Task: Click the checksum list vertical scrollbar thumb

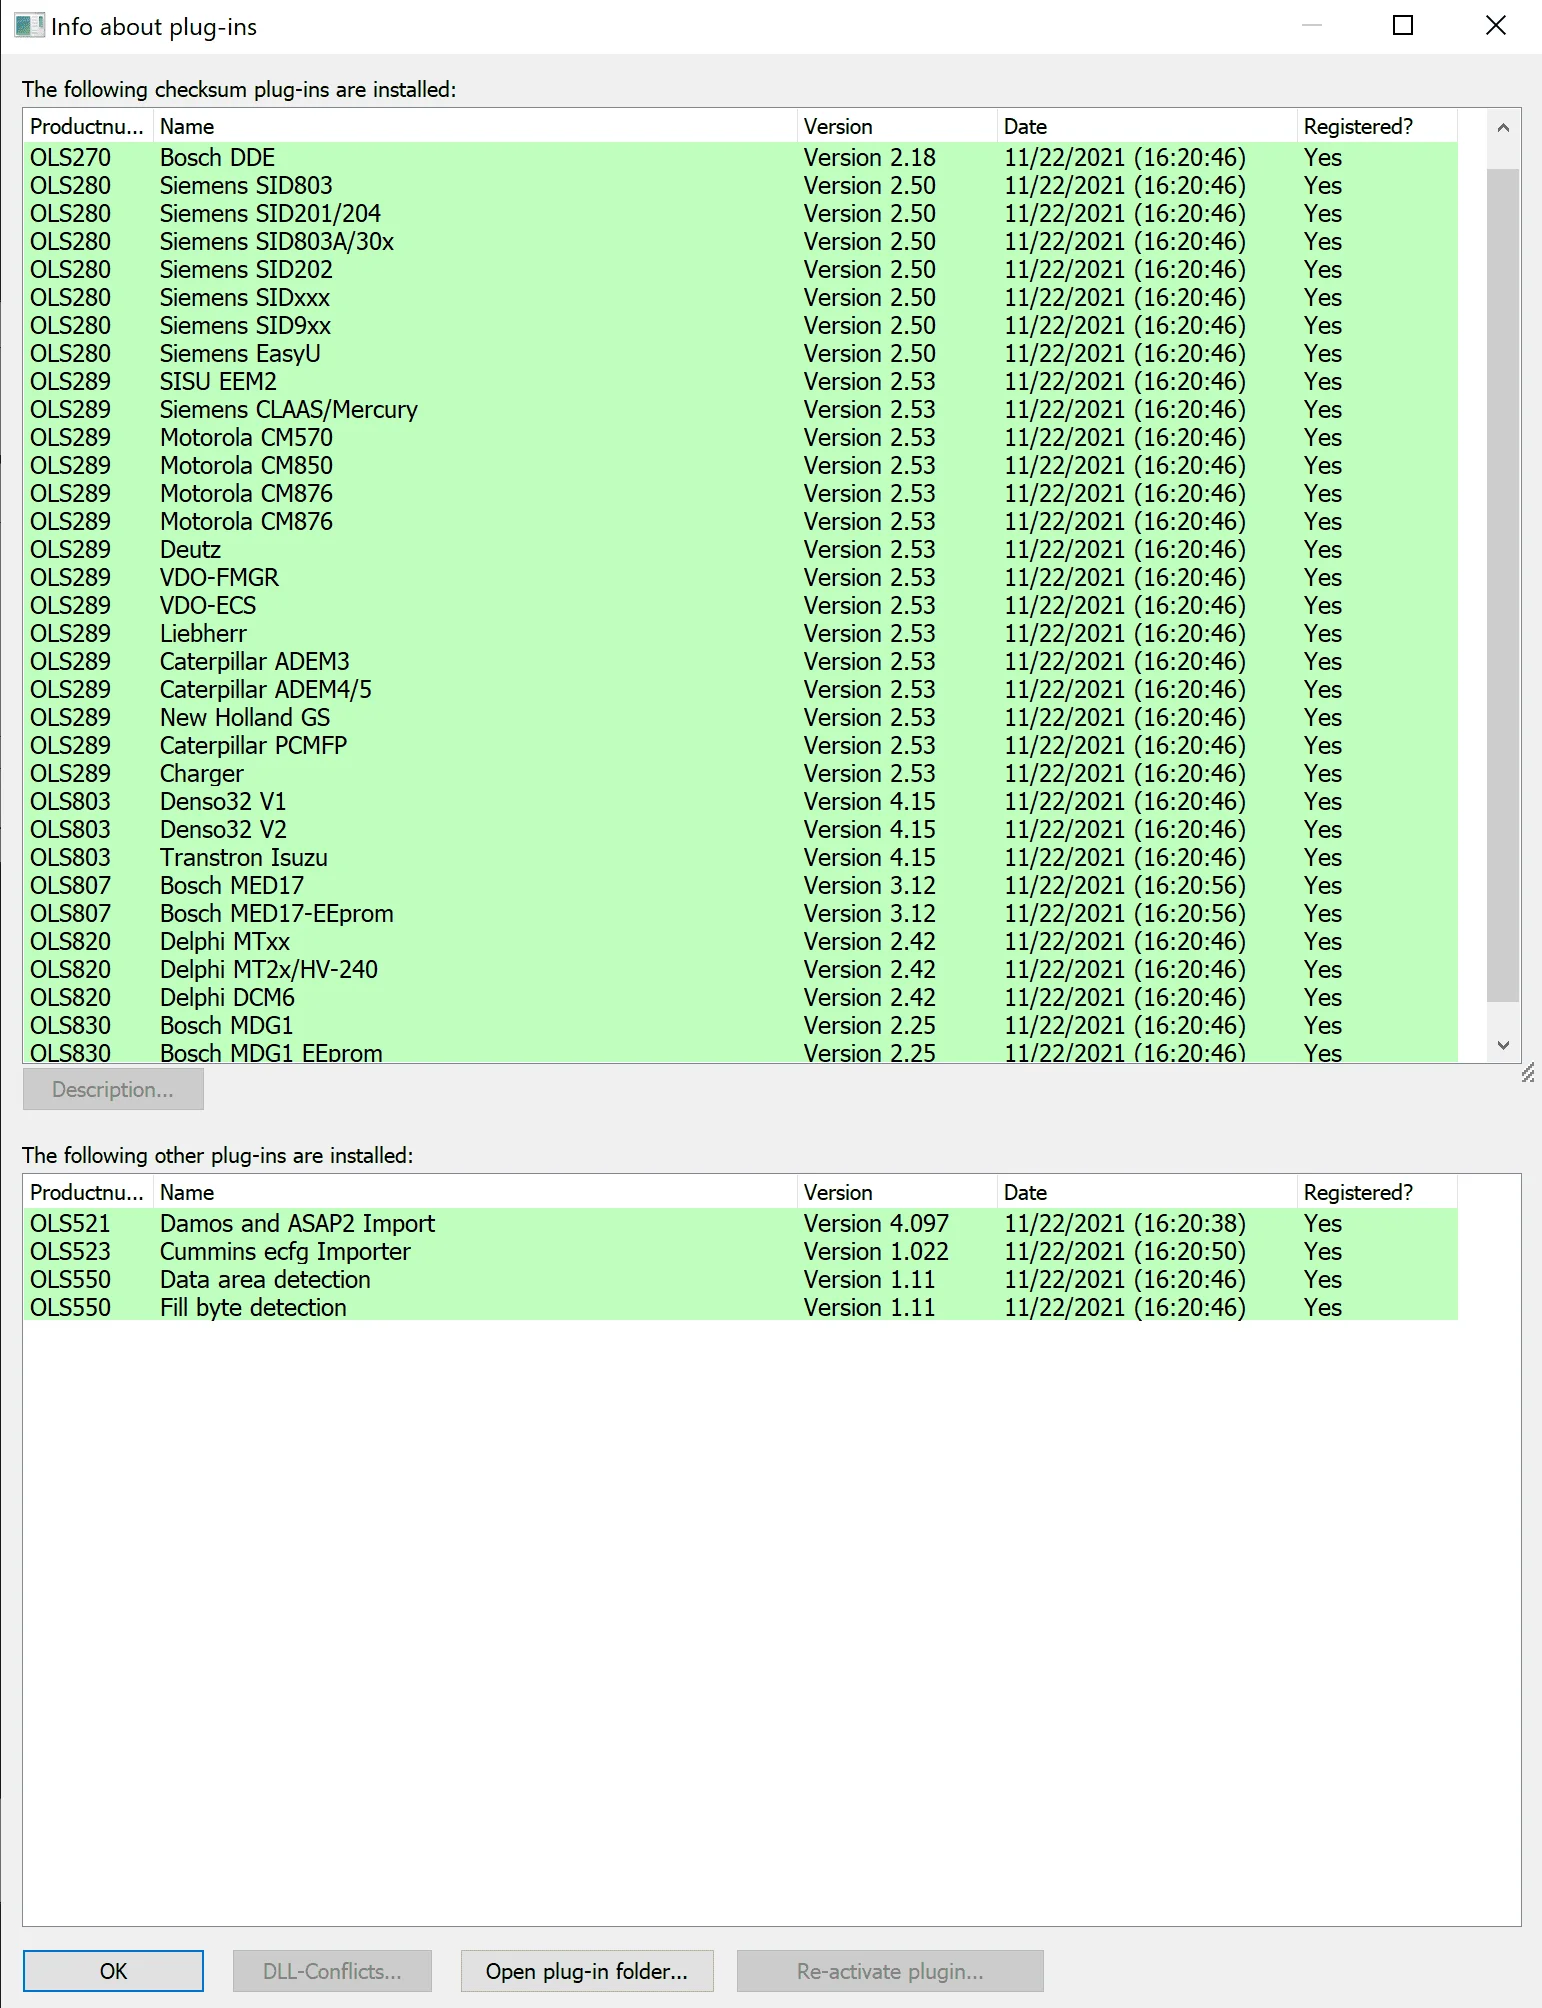Action: 1503,585
